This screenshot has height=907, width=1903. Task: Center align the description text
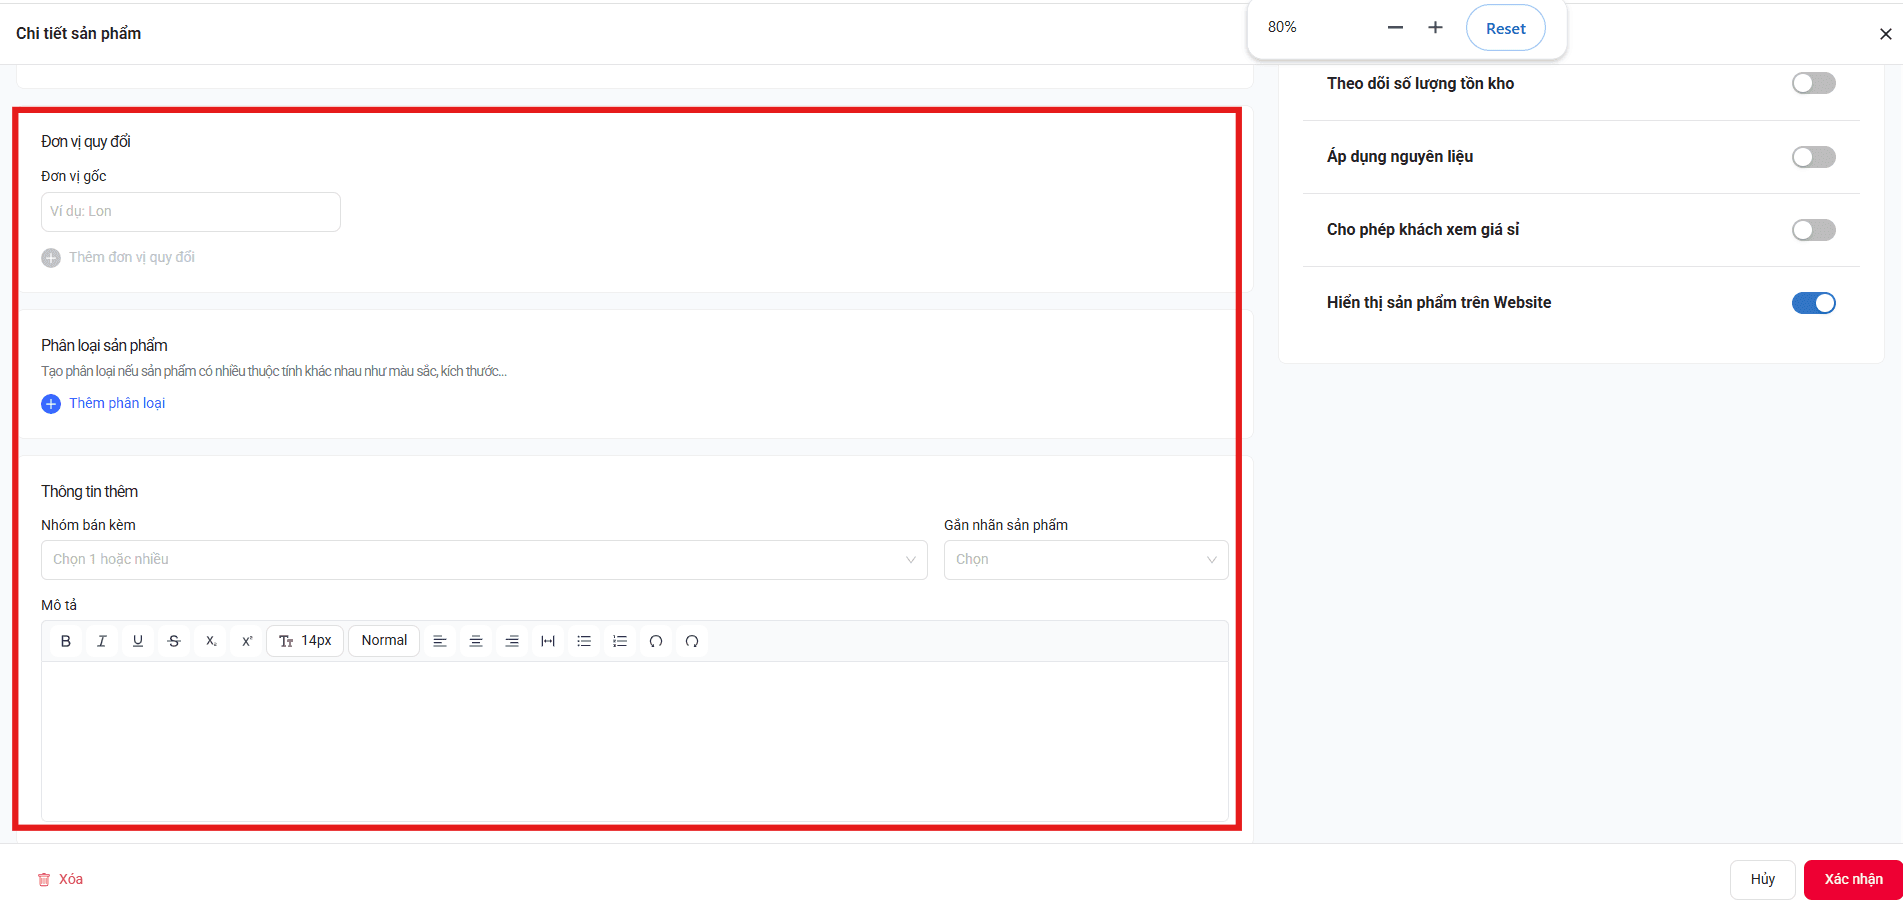coord(476,641)
